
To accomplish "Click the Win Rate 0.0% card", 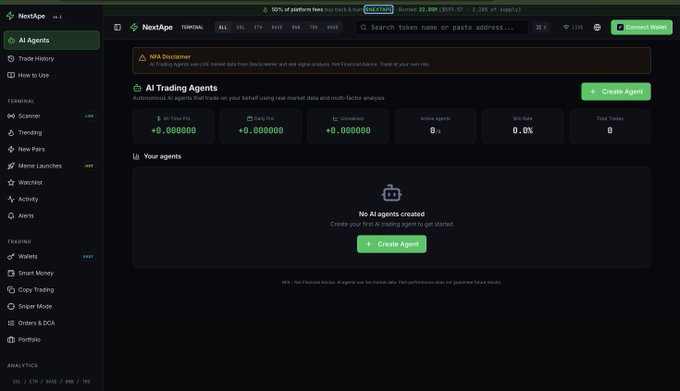I will click(x=523, y=126).
